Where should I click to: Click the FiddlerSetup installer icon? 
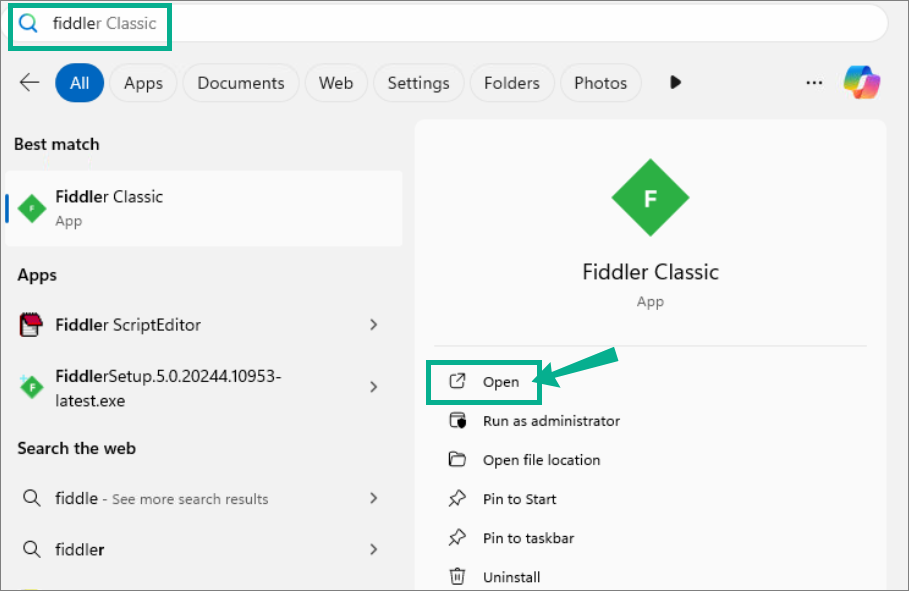coord(32,387)
